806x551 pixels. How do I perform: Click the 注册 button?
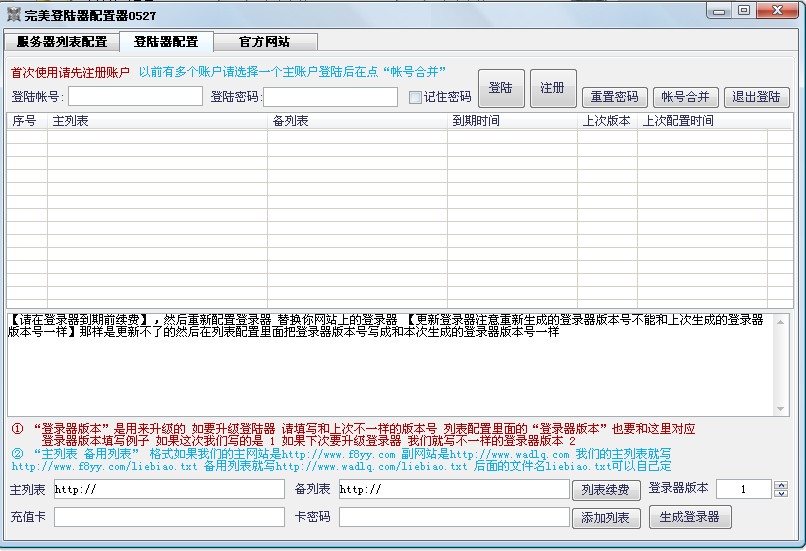552,88
